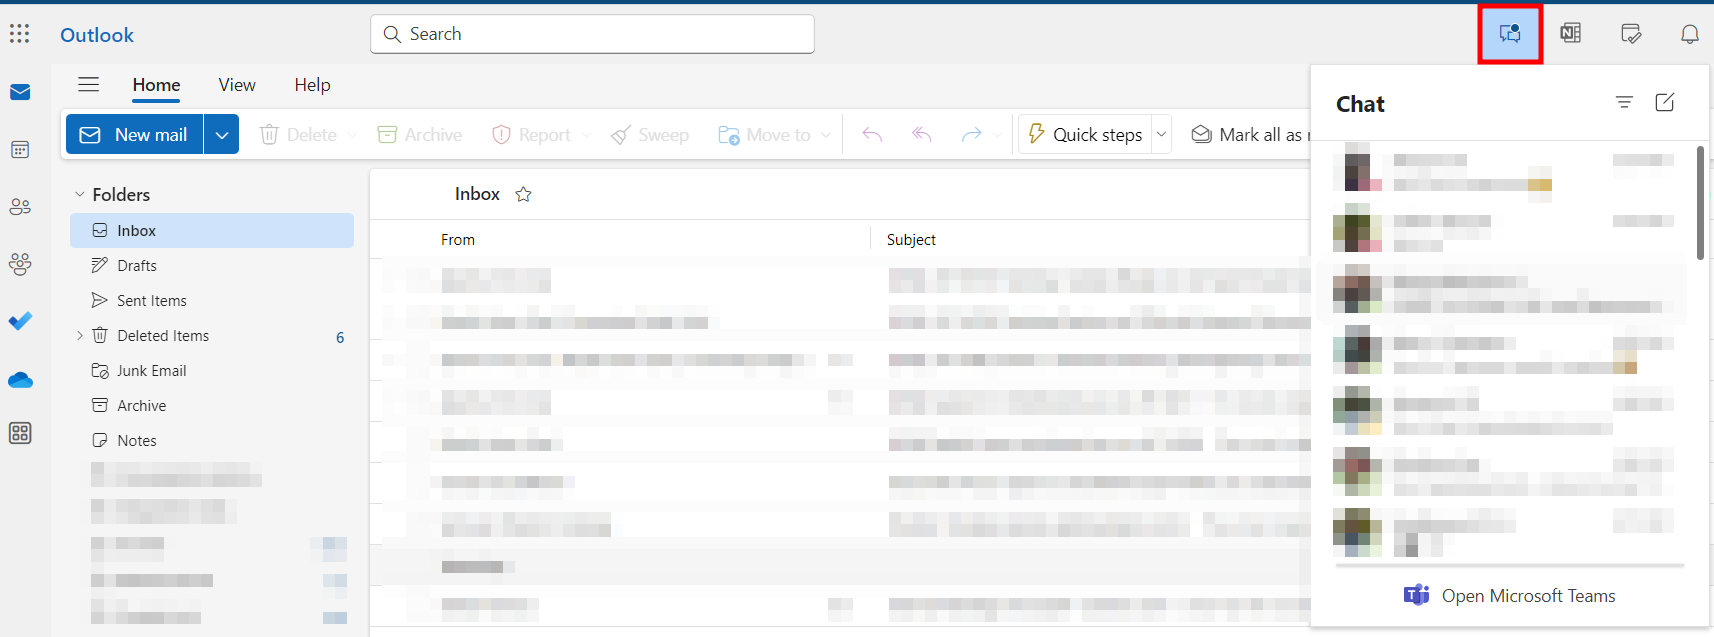Open the To Do checkmark app
1714x637 pixels.
click(20, 321)
